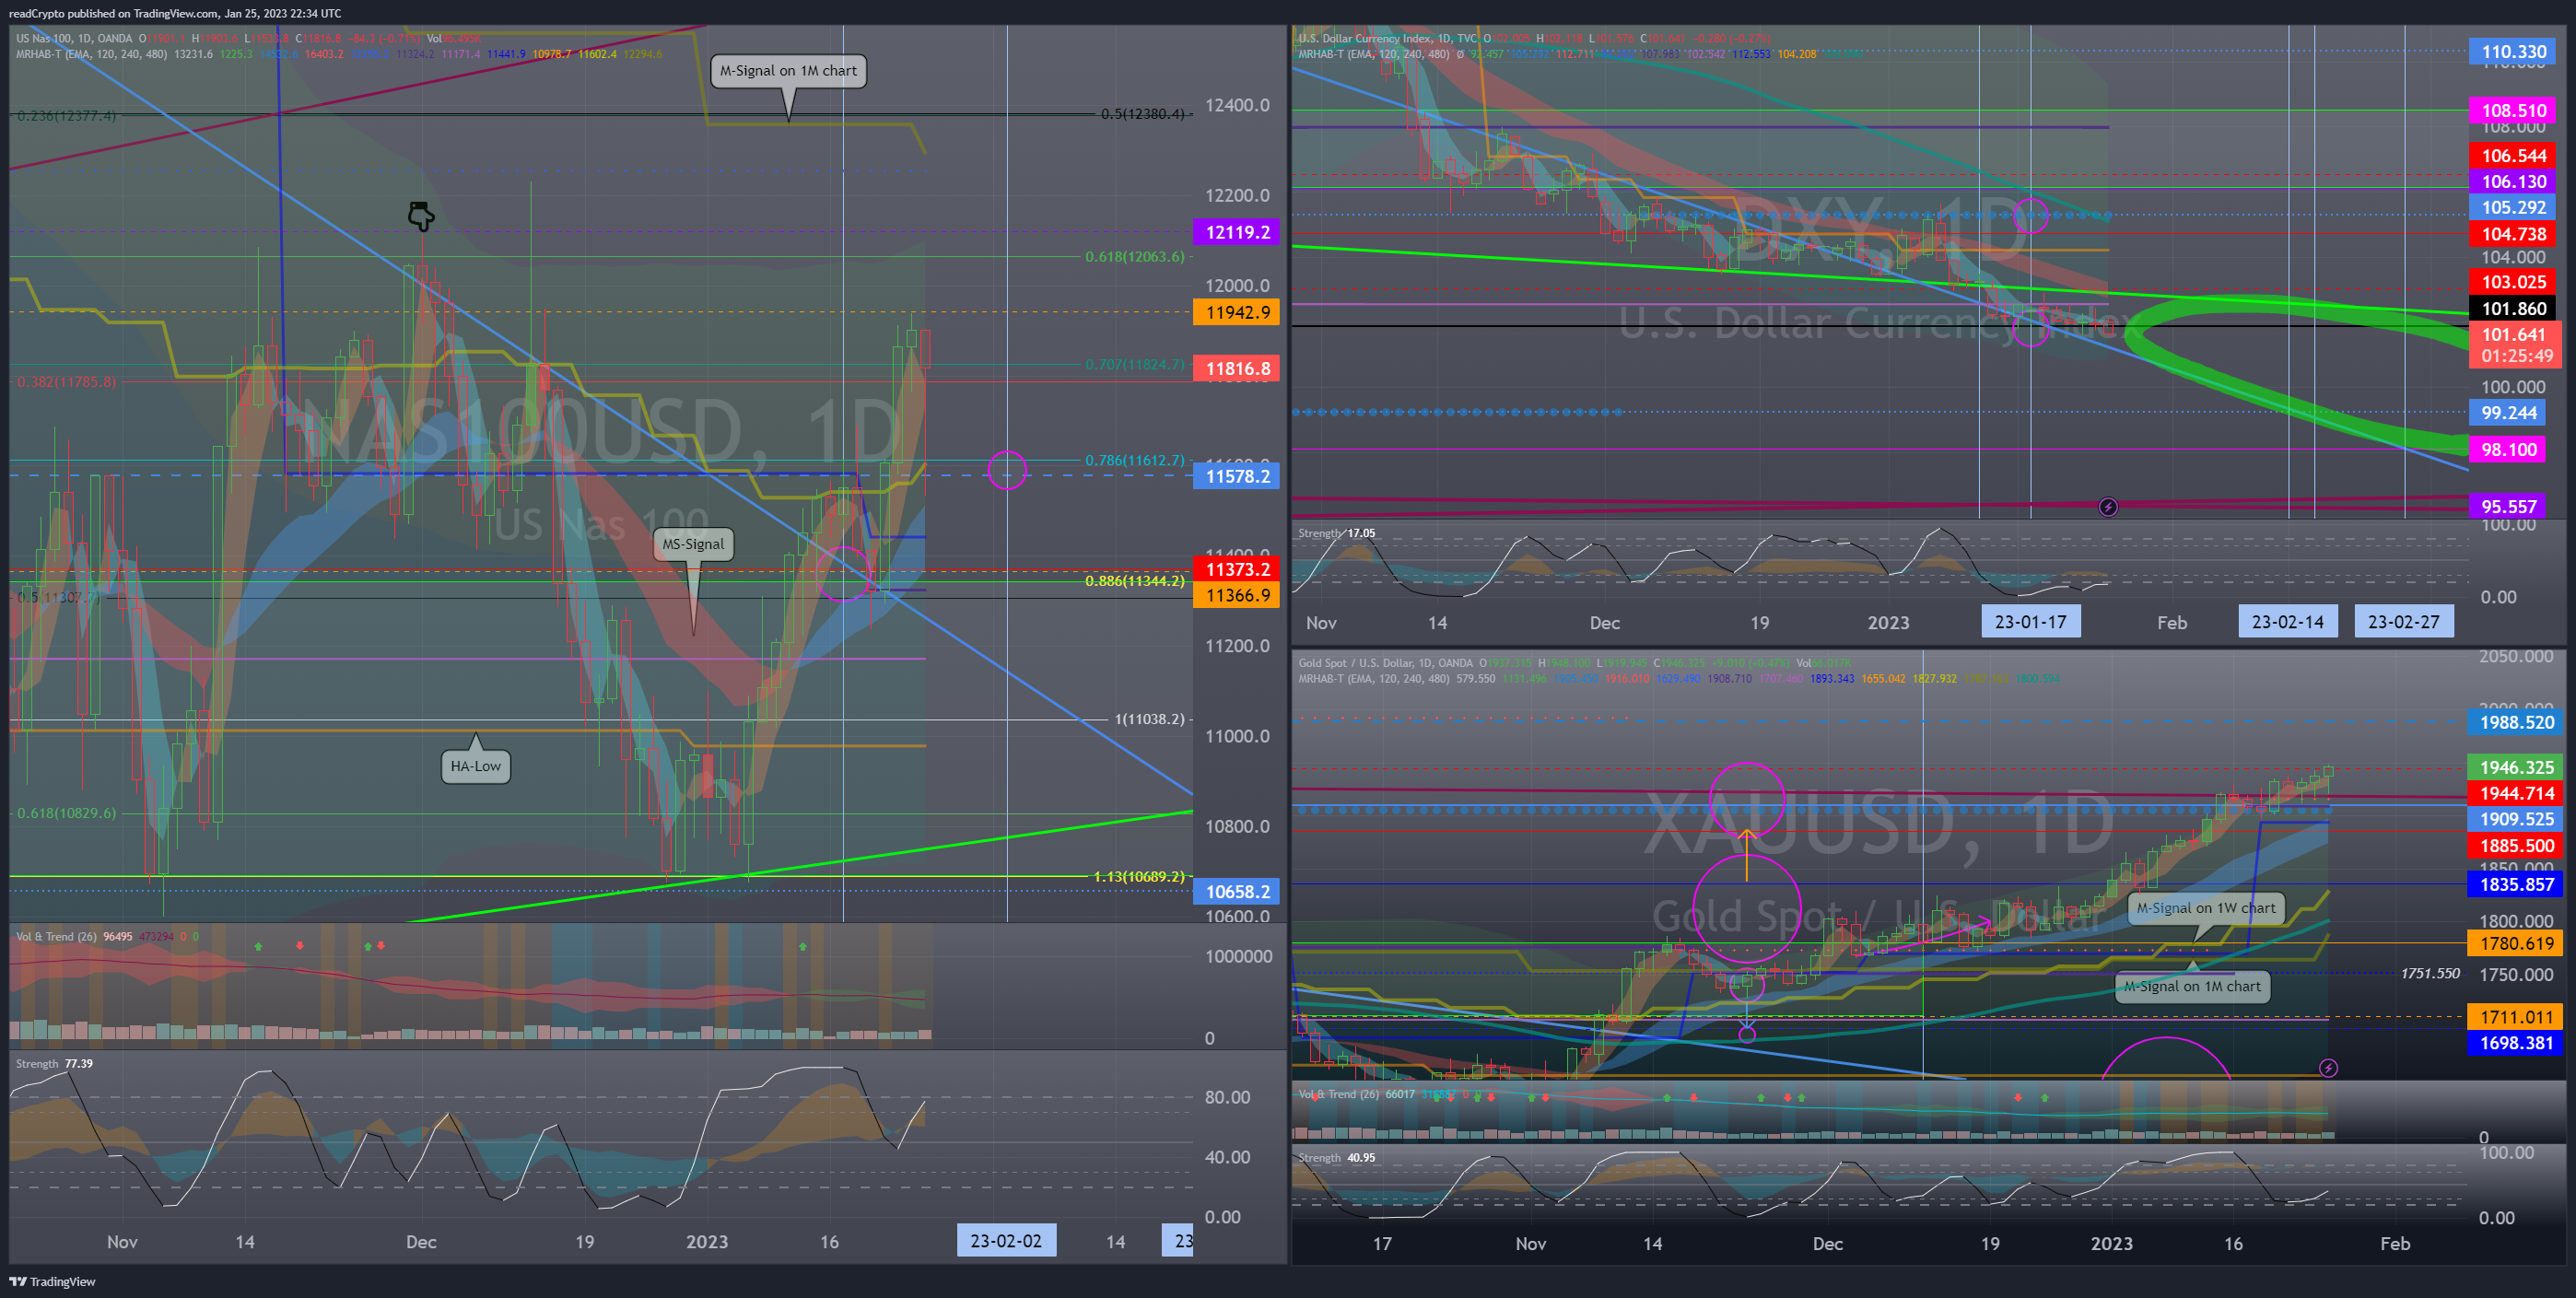
Task: Click the magenta 95.557 DXY price label
Action: (x=2508, y=506)
